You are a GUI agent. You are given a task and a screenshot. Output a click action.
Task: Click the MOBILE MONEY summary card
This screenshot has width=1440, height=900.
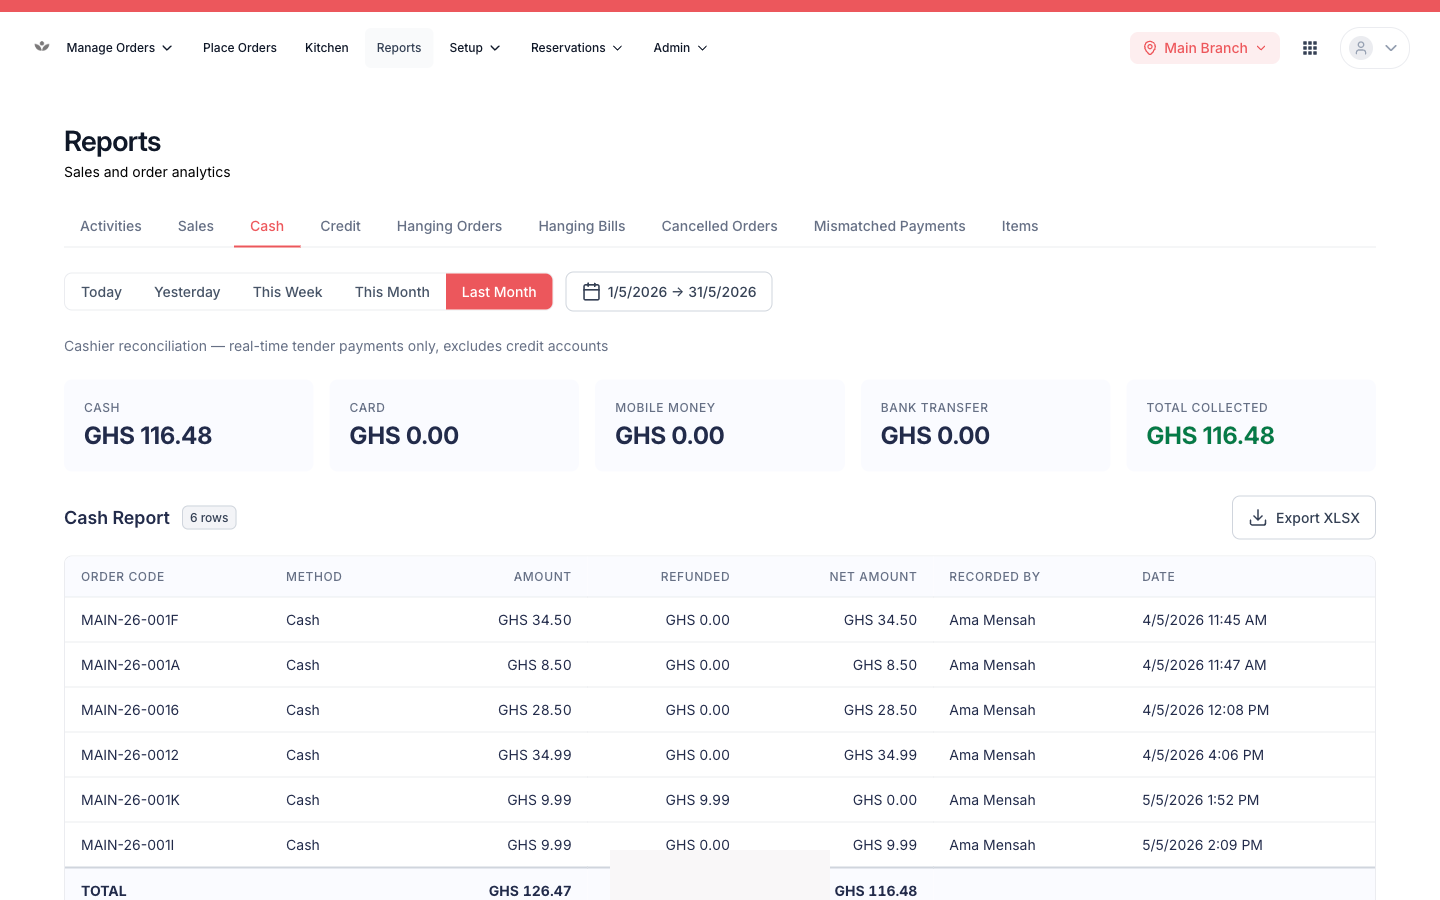point(720,425)
